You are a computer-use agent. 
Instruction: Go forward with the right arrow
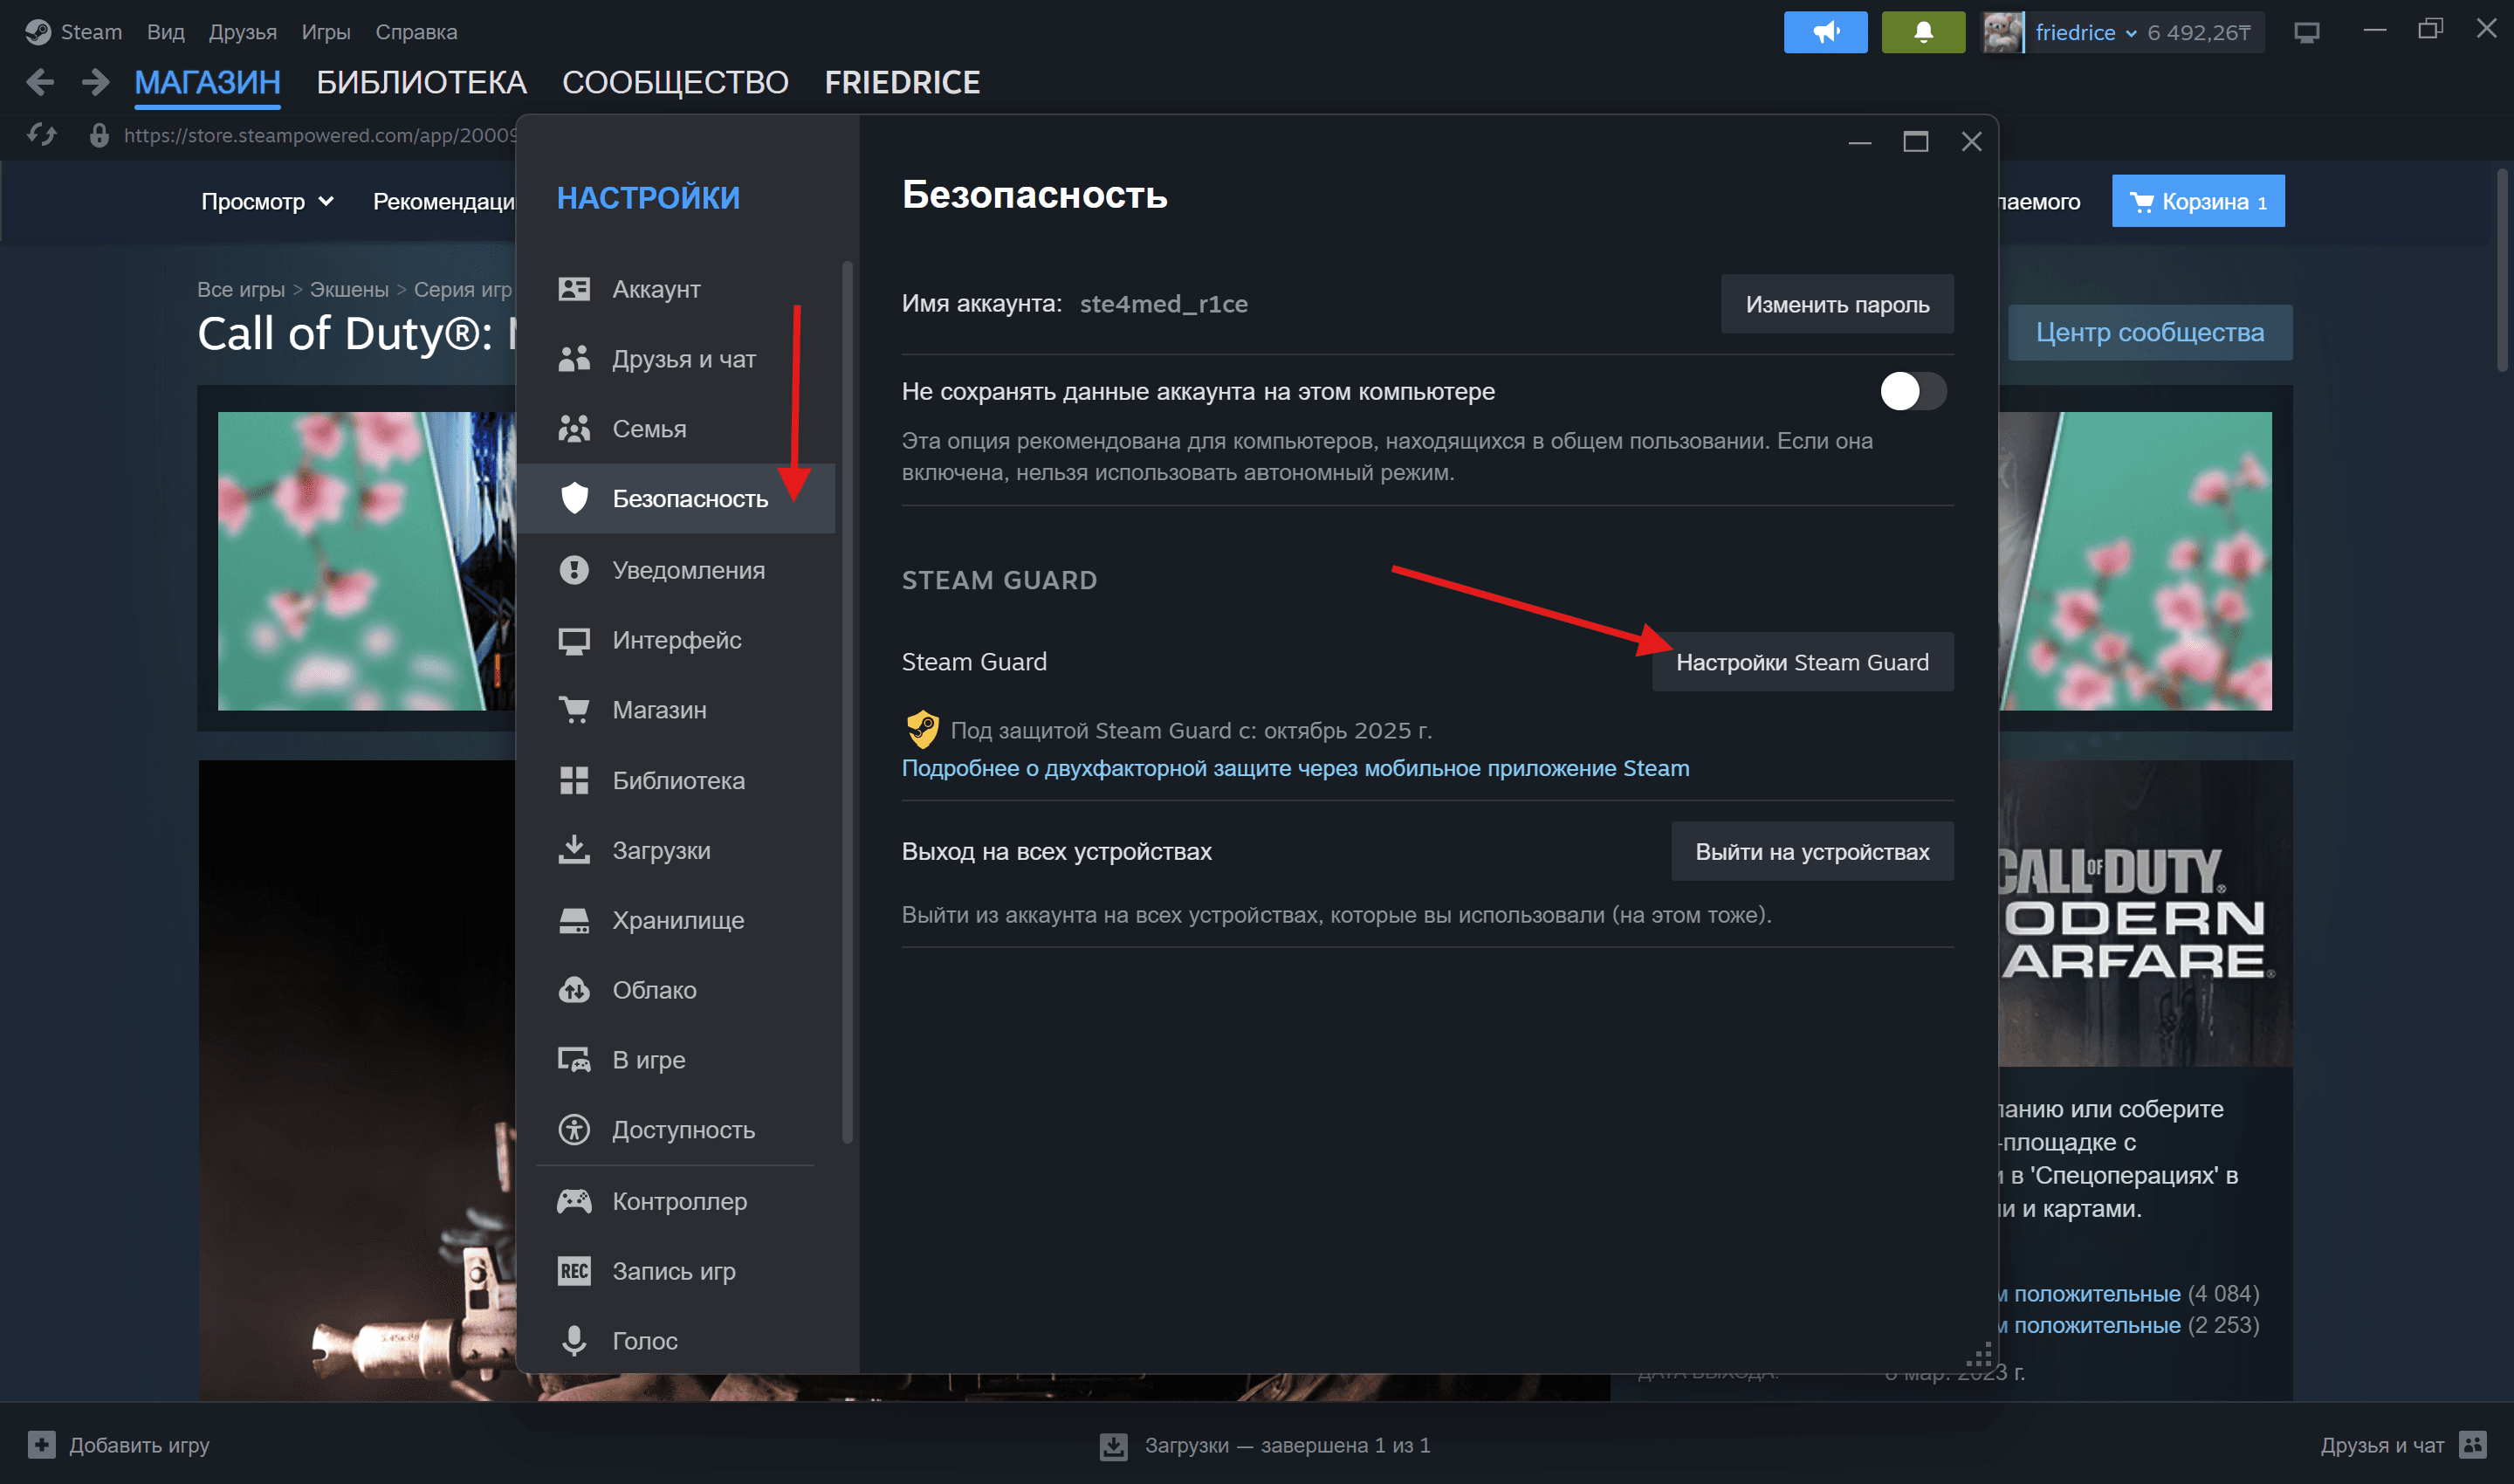(x=96, y=82)
